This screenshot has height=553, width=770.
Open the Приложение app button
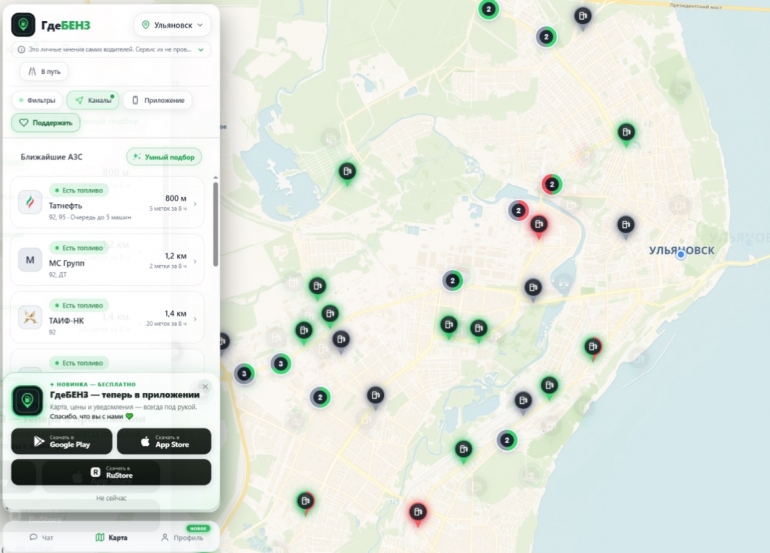(158, 100)
